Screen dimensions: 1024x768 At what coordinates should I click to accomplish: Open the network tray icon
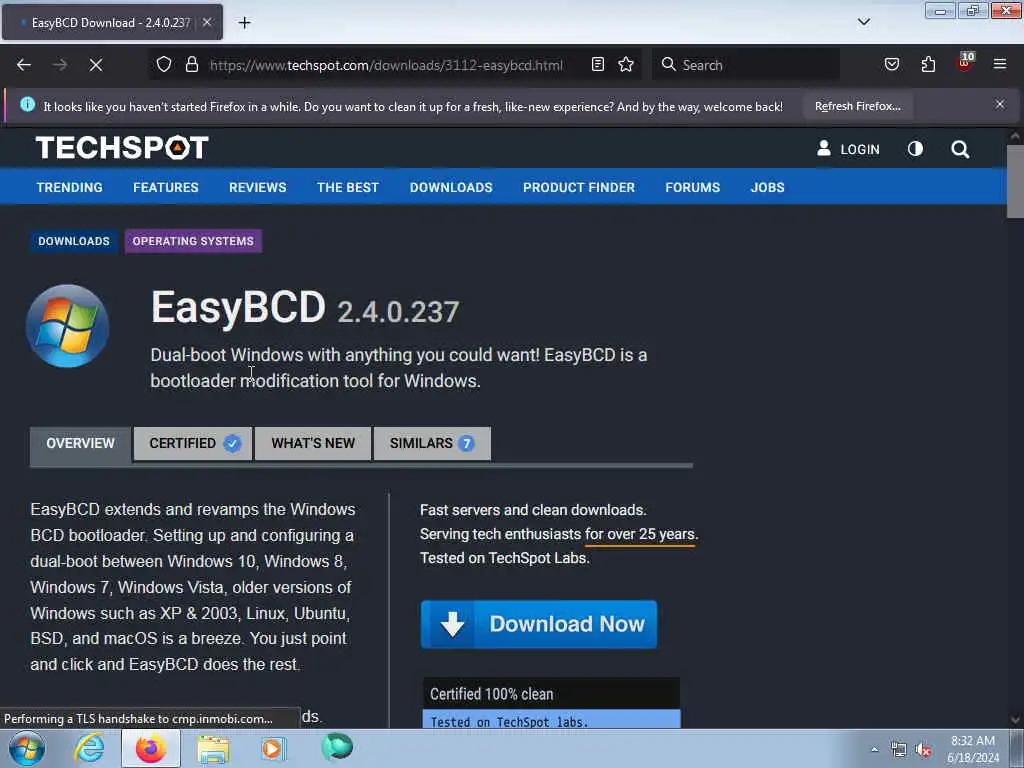[899, 749]
